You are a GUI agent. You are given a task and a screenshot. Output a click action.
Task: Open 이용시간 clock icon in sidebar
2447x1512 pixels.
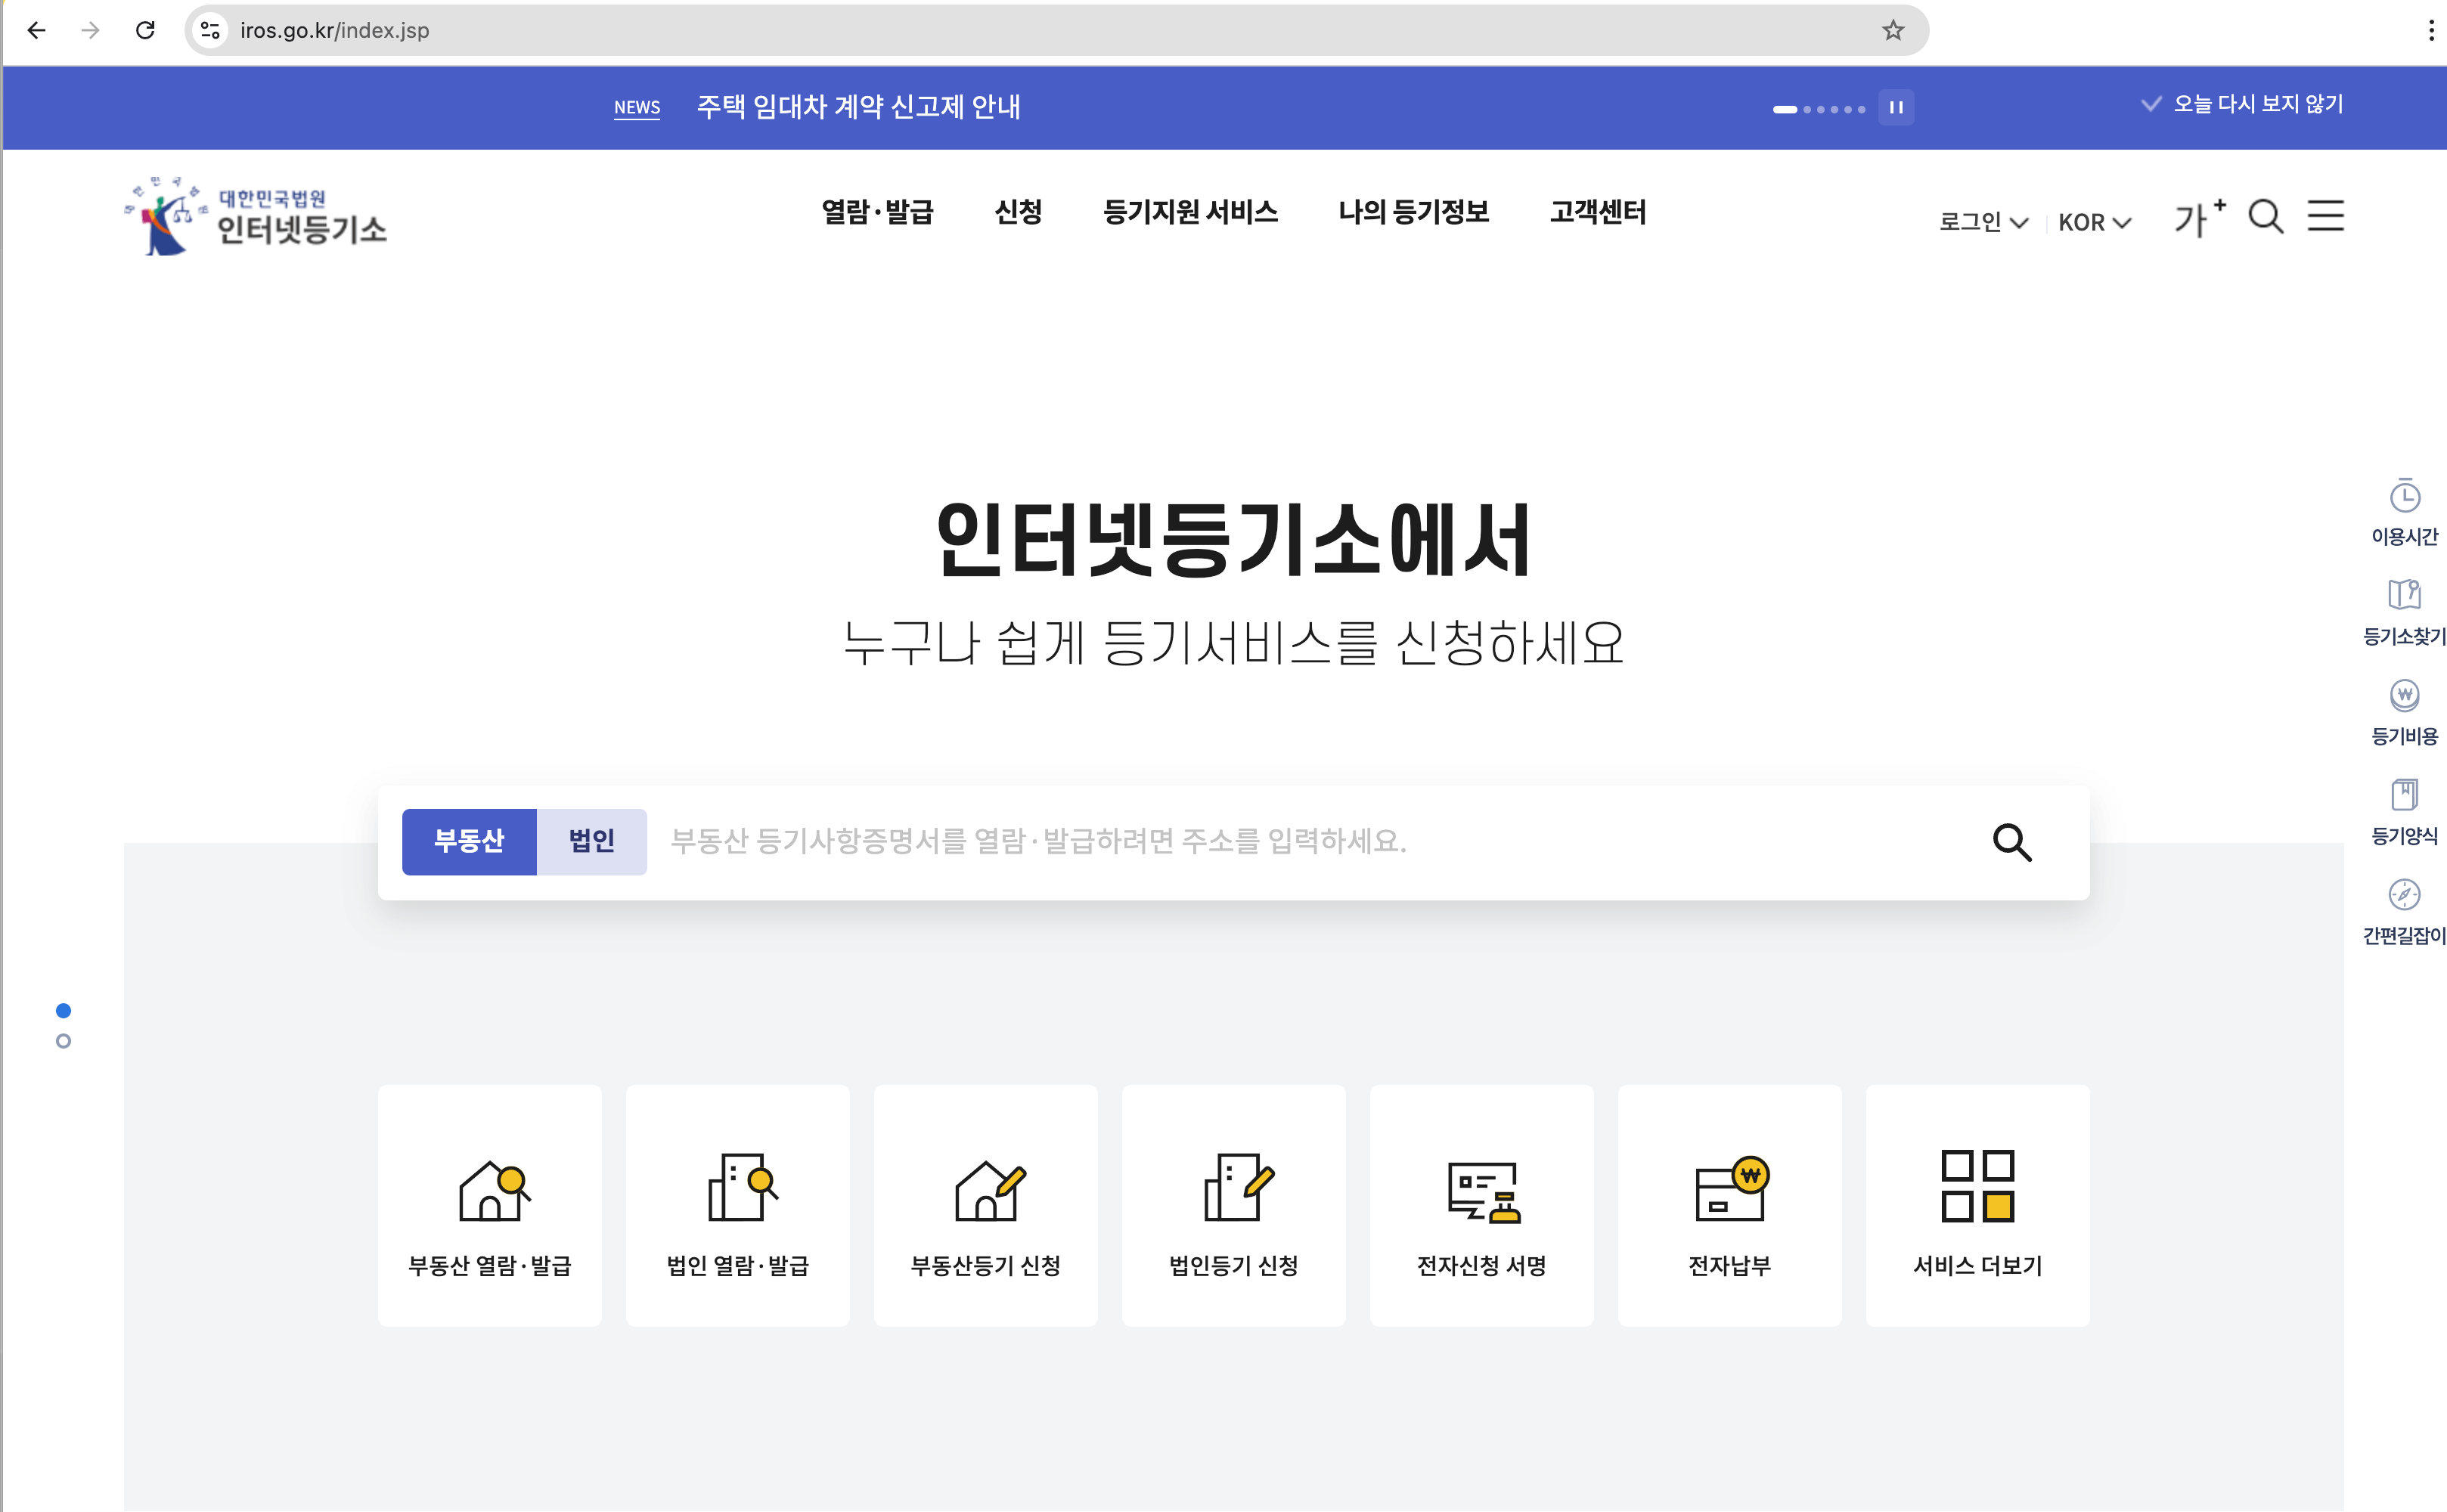pyautogui.click(x=2404, y=496)
